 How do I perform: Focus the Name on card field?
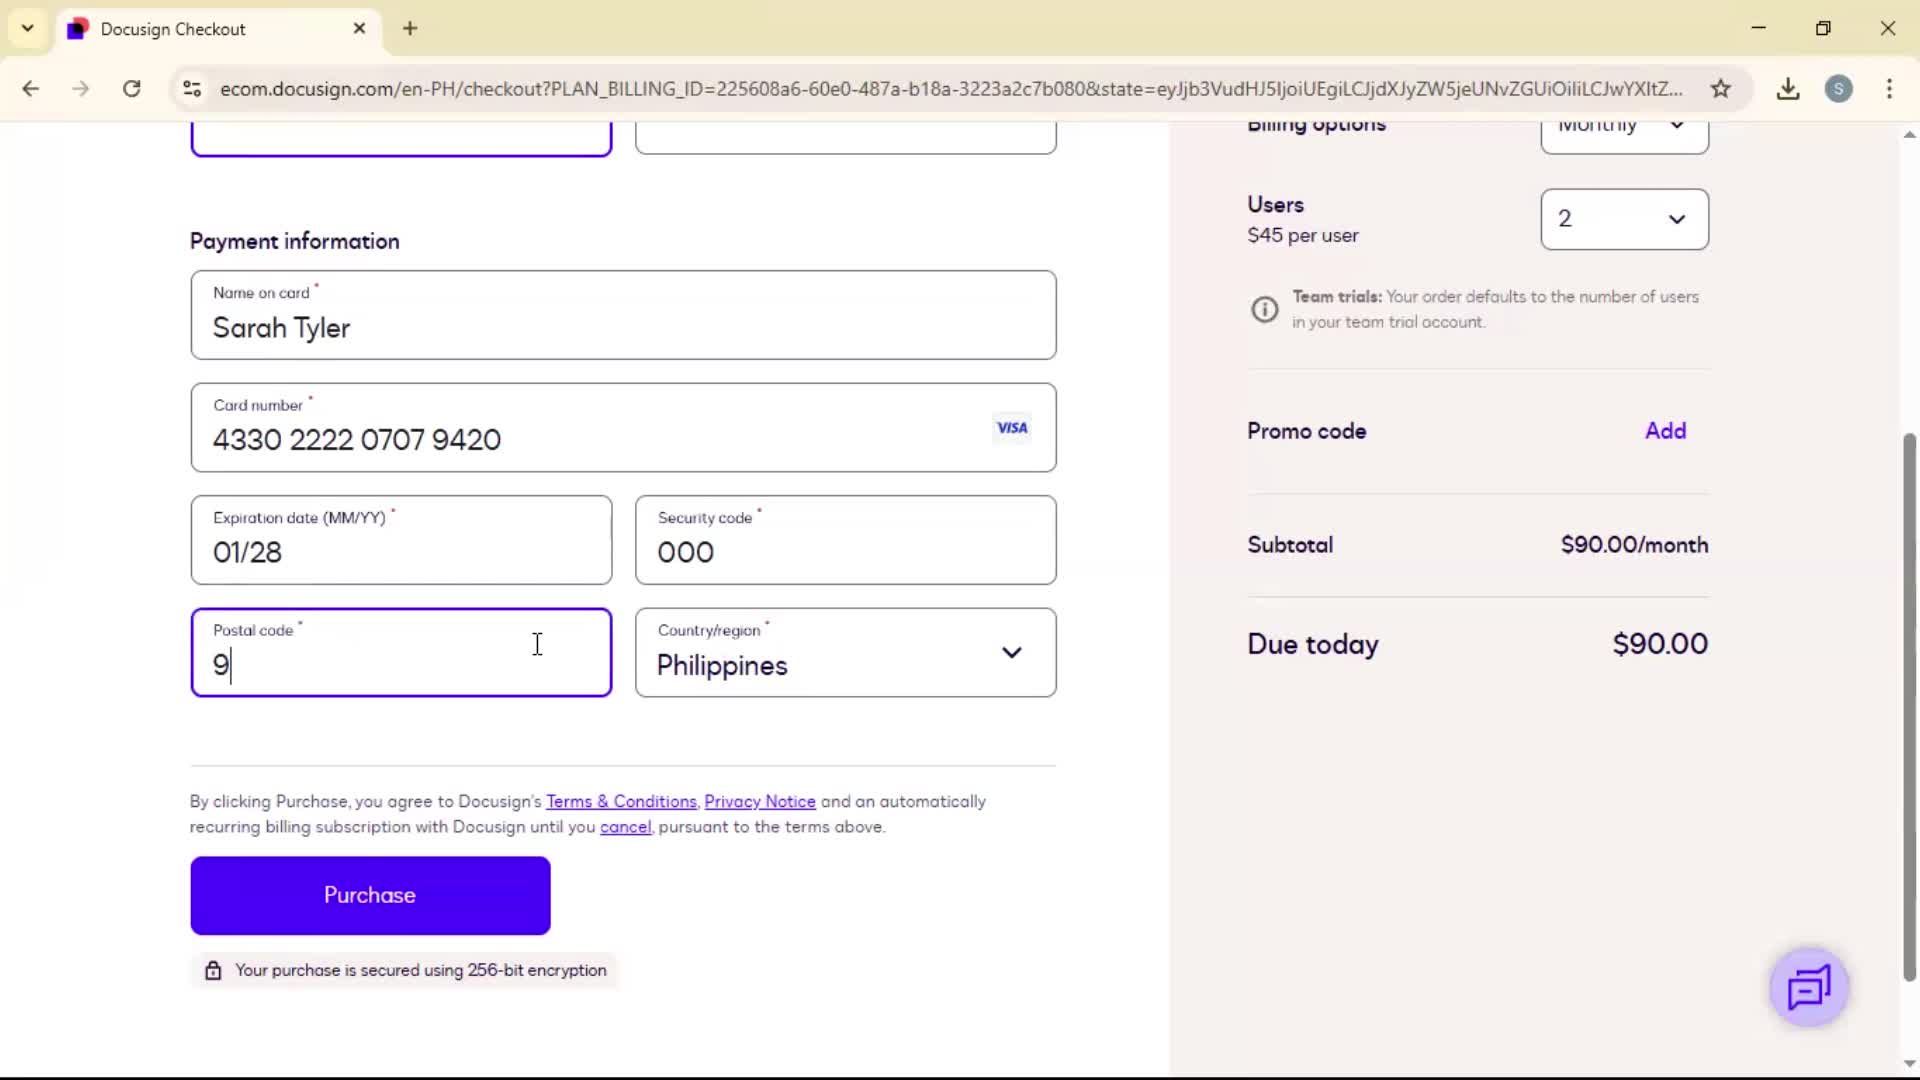click(623, 315)
